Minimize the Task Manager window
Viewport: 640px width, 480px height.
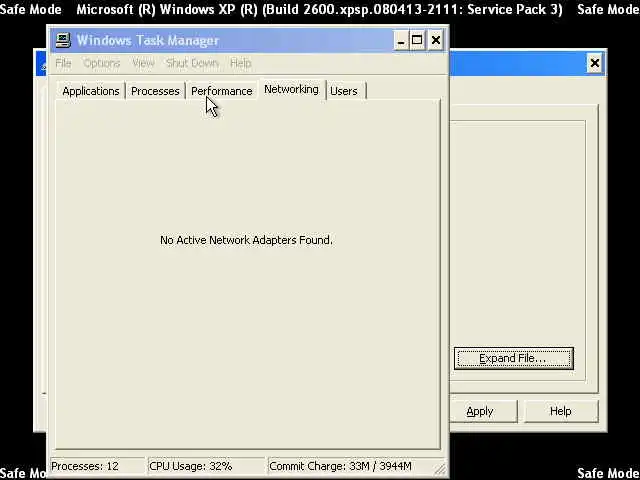click(x=401, y=40)
